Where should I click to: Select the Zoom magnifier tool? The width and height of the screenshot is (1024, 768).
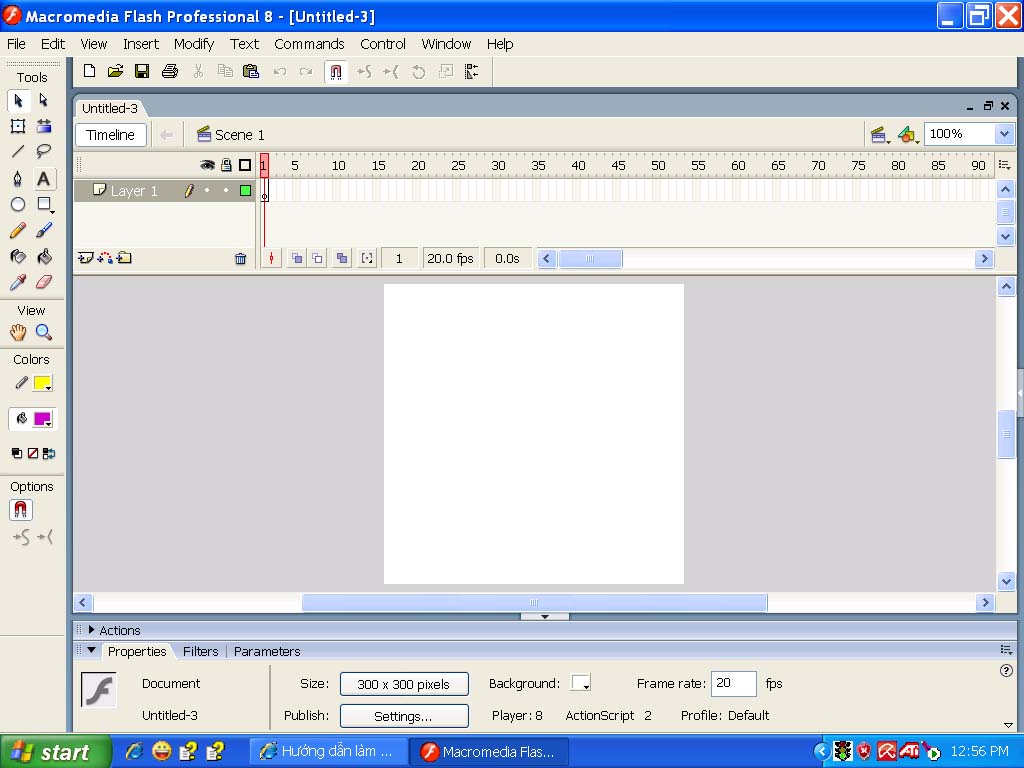pos(44,332)
